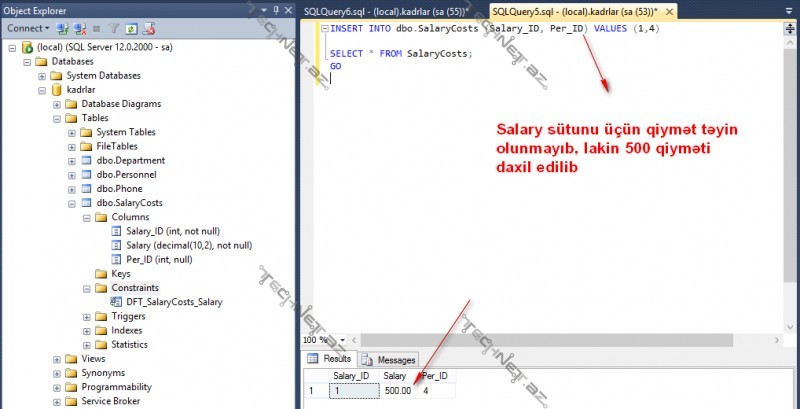Click the Filter funnel icon

click(x=115, y=29)
